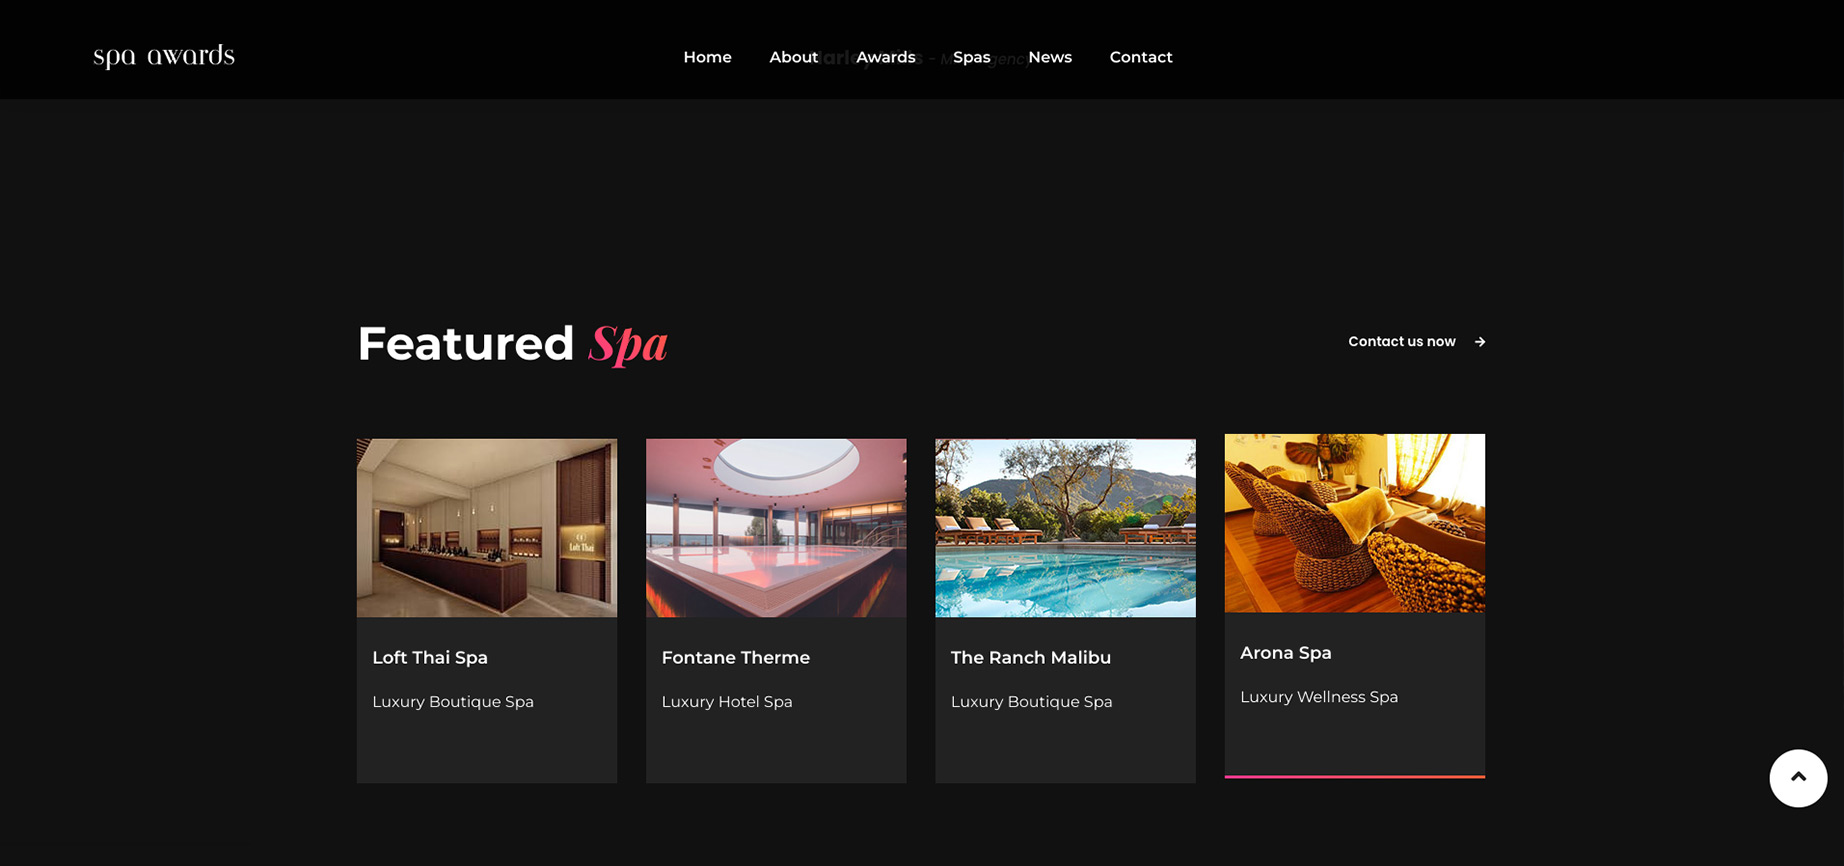Select Spas in the navigation bar
Image resolution: width=1844 pixels, height=866 pixels.
(971, 57)
